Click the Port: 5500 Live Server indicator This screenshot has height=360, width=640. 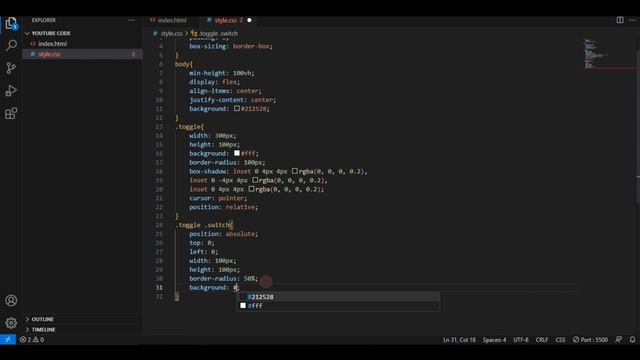[x=590, y=340]
